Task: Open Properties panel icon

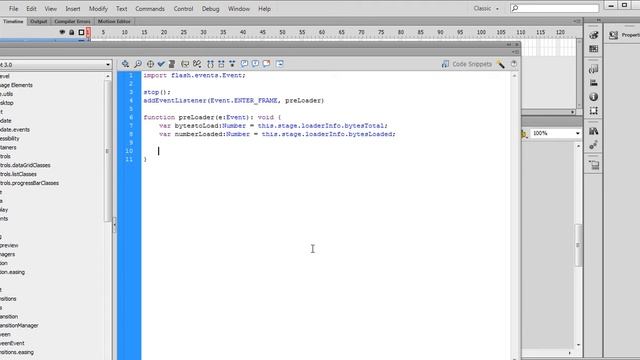Action: [x=613, y=35]
